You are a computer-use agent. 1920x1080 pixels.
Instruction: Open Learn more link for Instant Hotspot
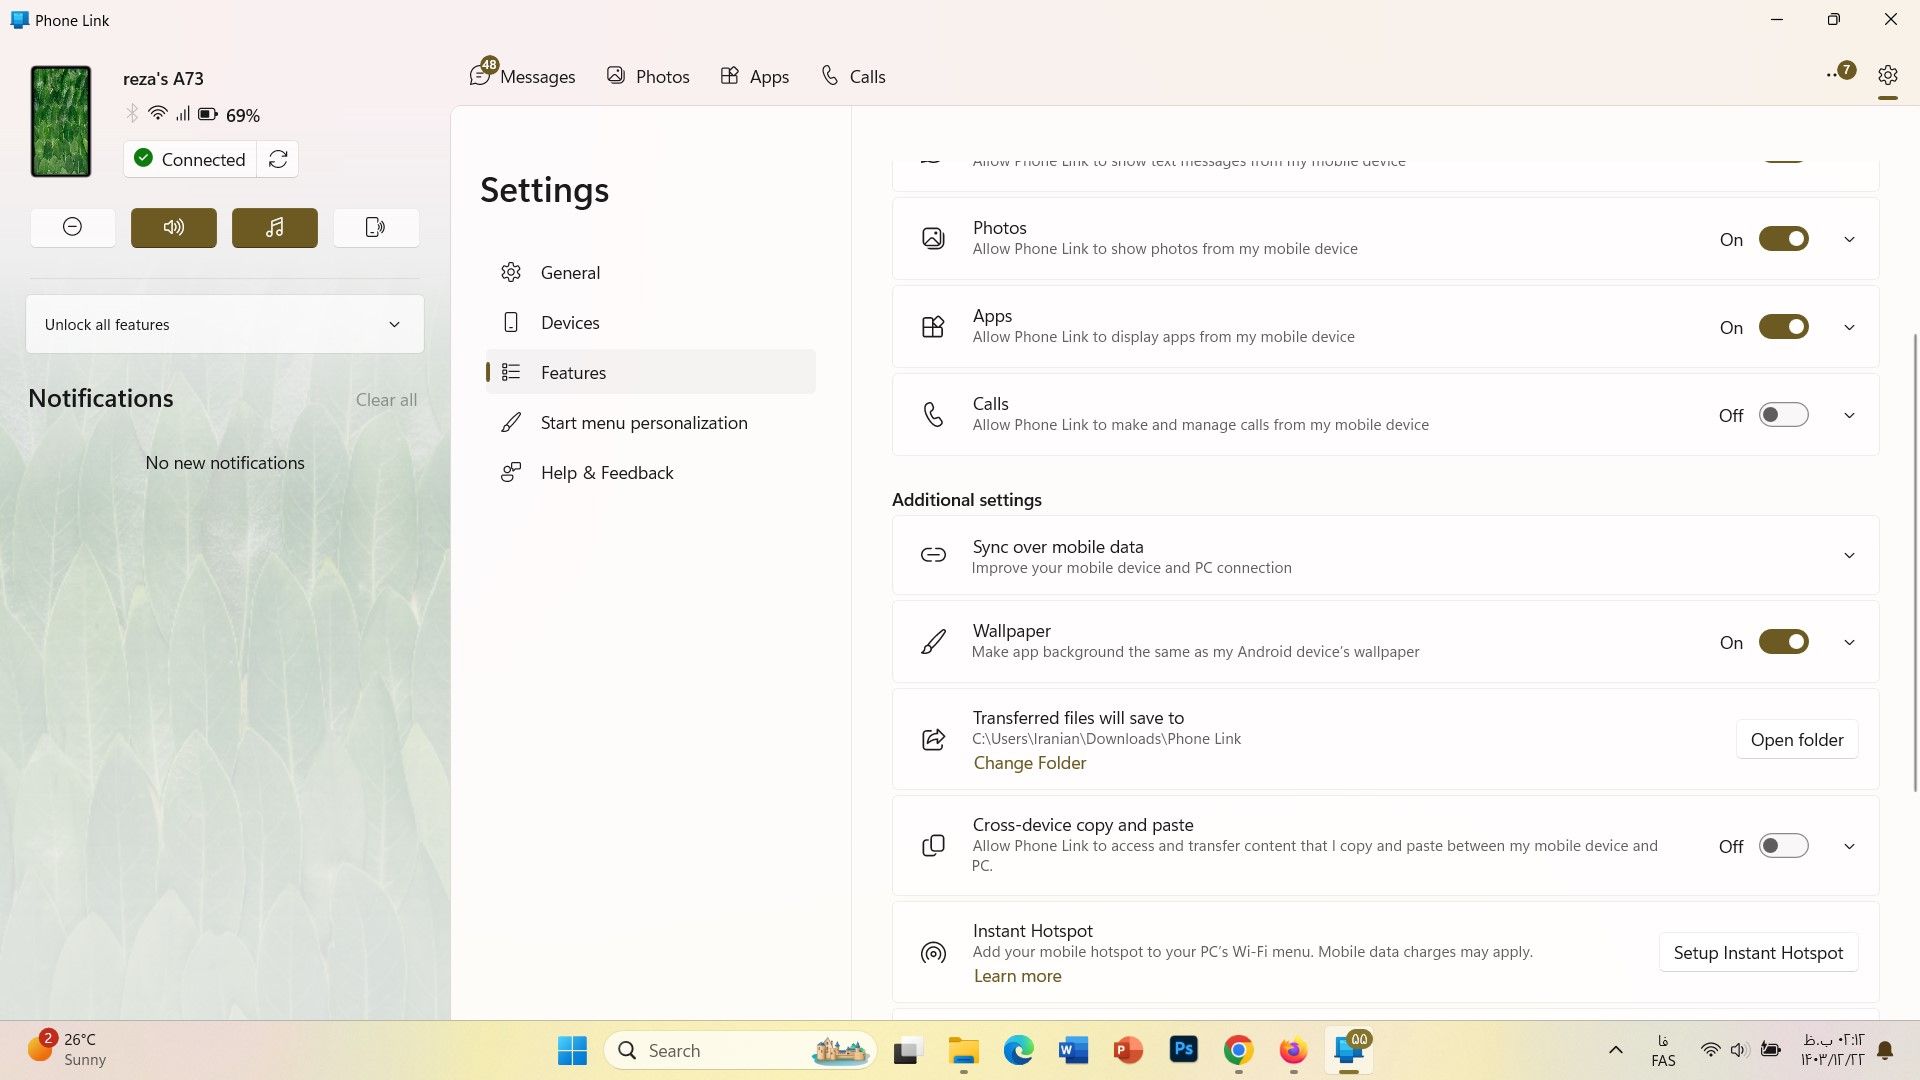point(1017,976)
